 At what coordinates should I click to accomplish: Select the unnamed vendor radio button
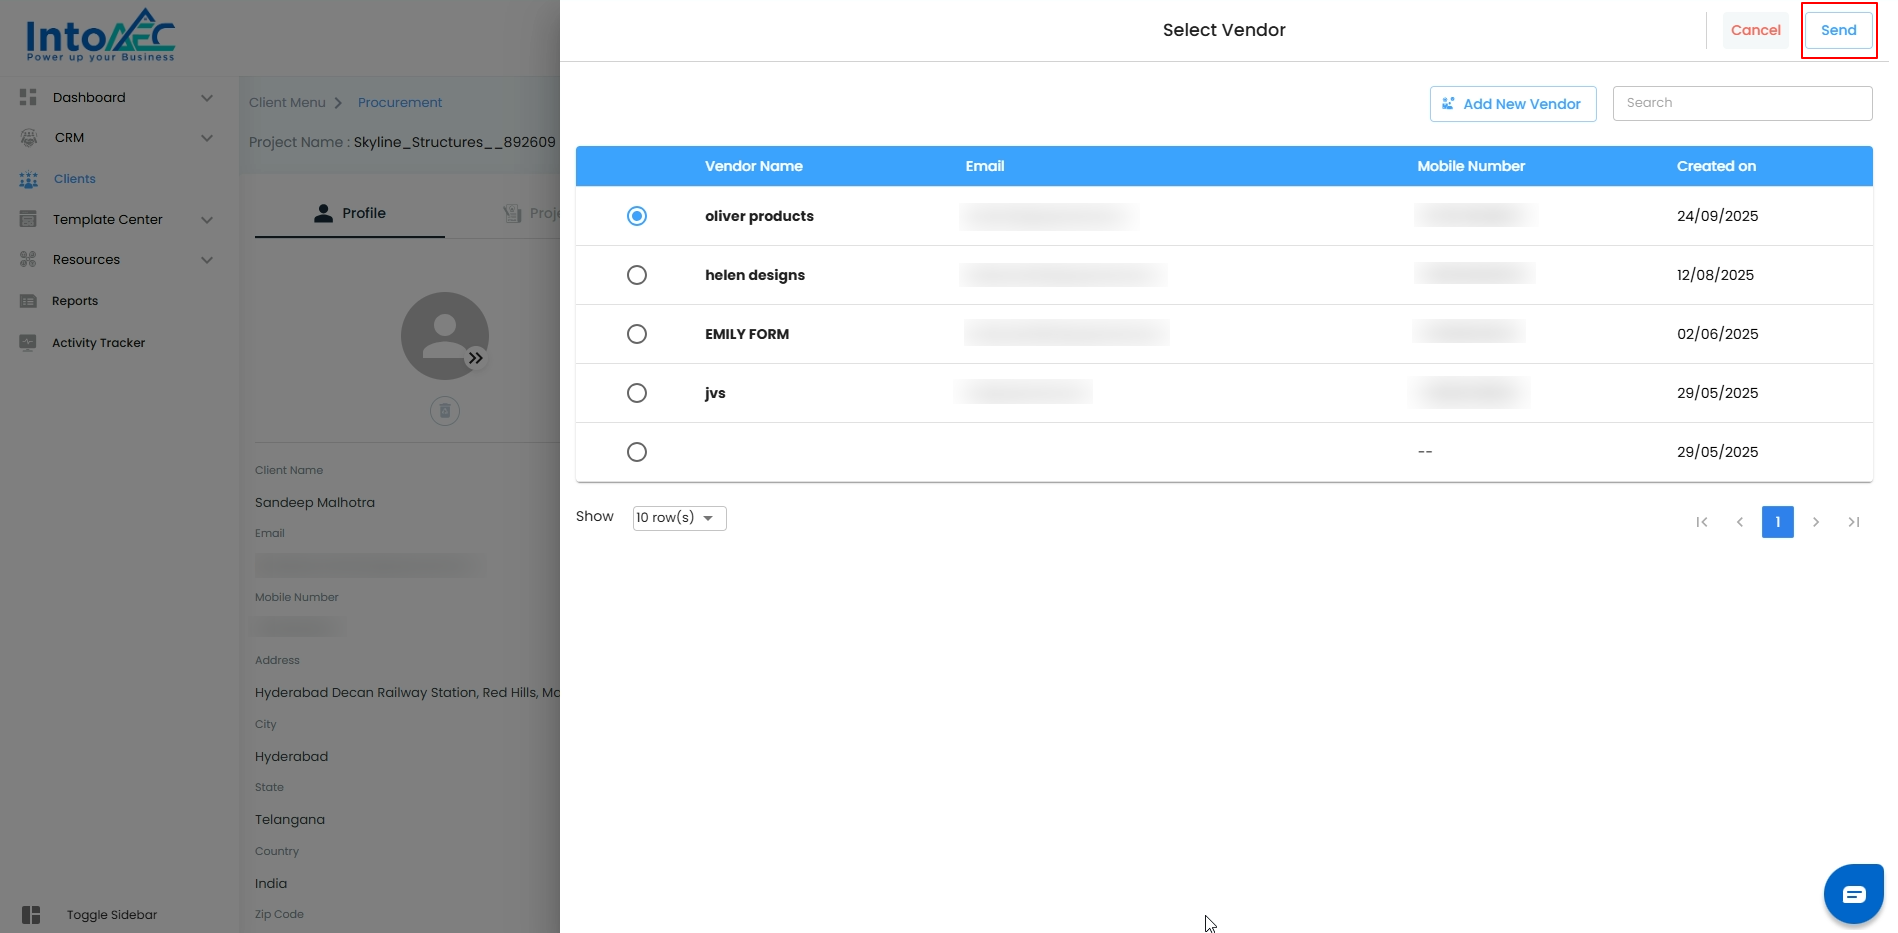point(637,452)
